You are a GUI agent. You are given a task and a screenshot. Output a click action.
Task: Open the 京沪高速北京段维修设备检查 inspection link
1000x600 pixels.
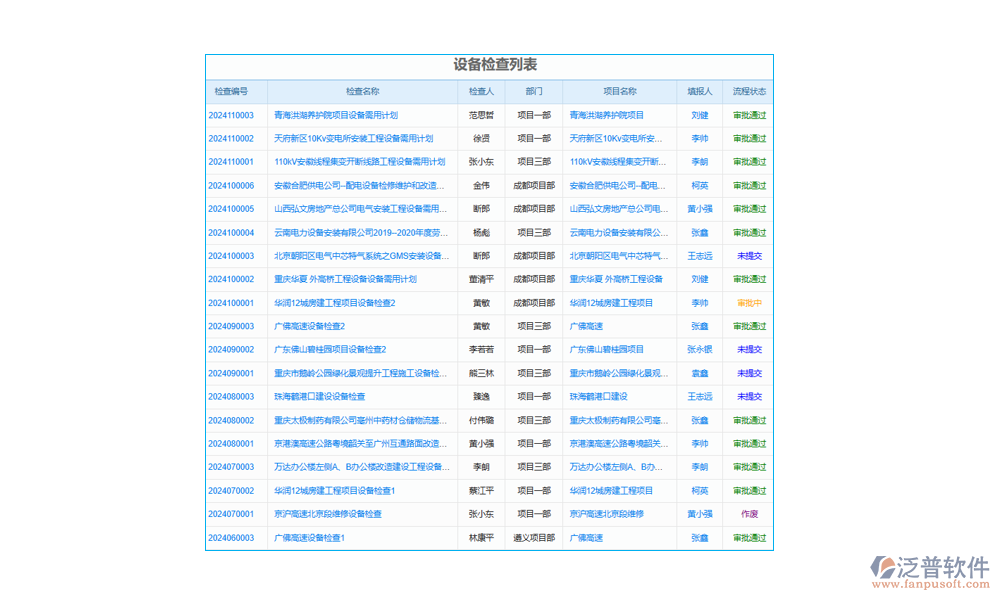(328, 514)
